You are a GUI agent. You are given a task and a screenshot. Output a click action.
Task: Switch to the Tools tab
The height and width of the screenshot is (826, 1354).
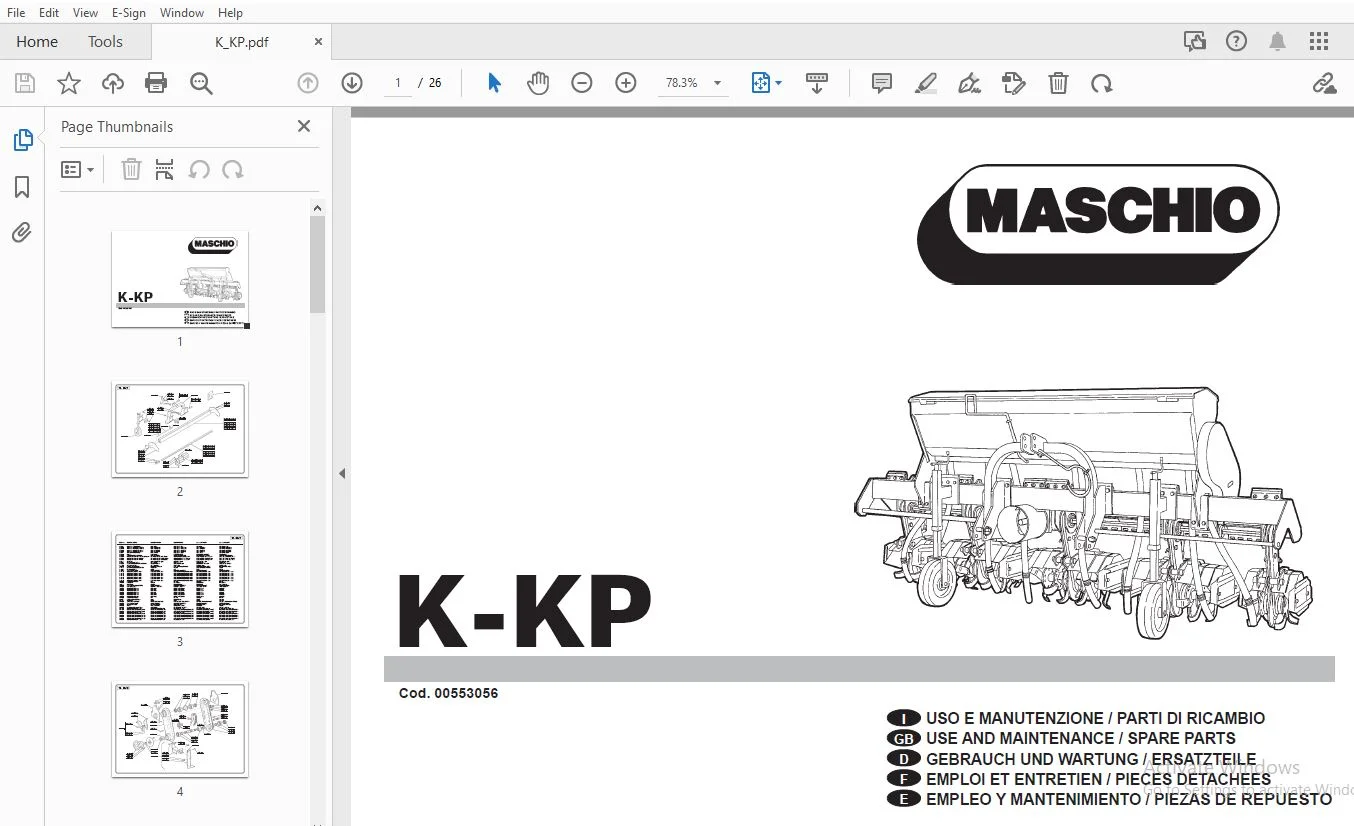(x=105, y=42)
